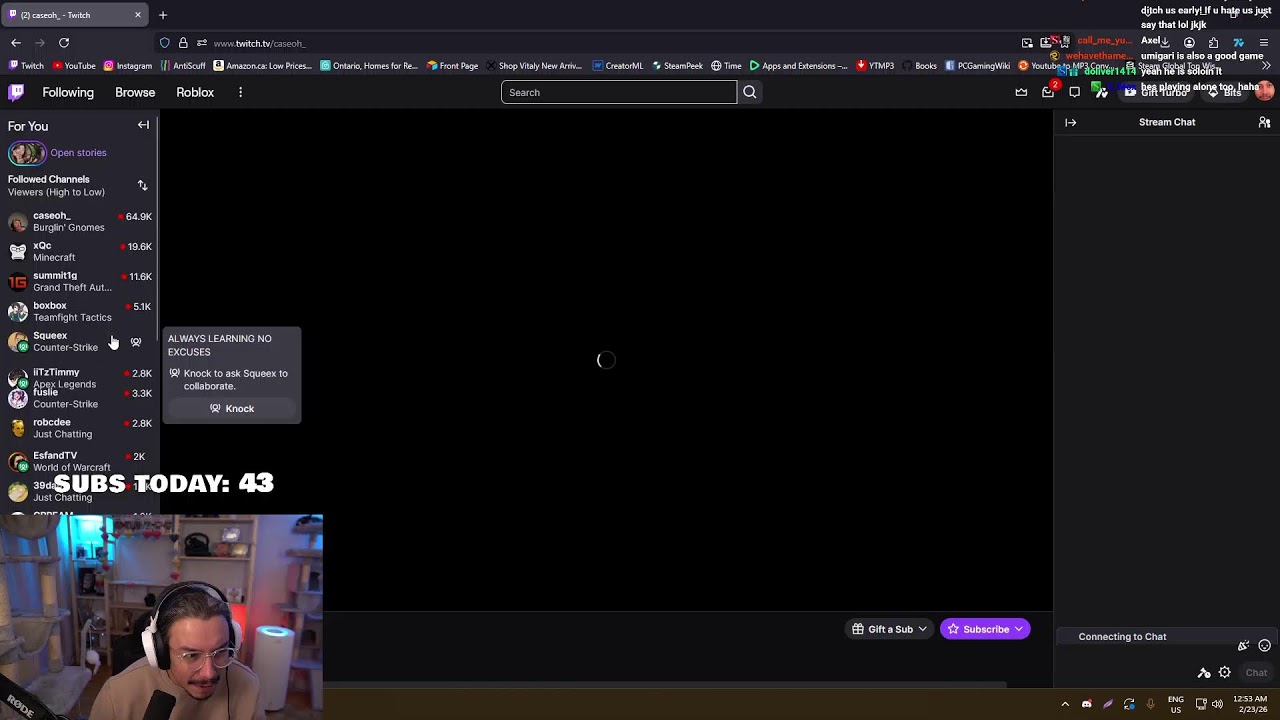
Task: Sort followed channels by viewers
Action: click(x=142, y=186)
